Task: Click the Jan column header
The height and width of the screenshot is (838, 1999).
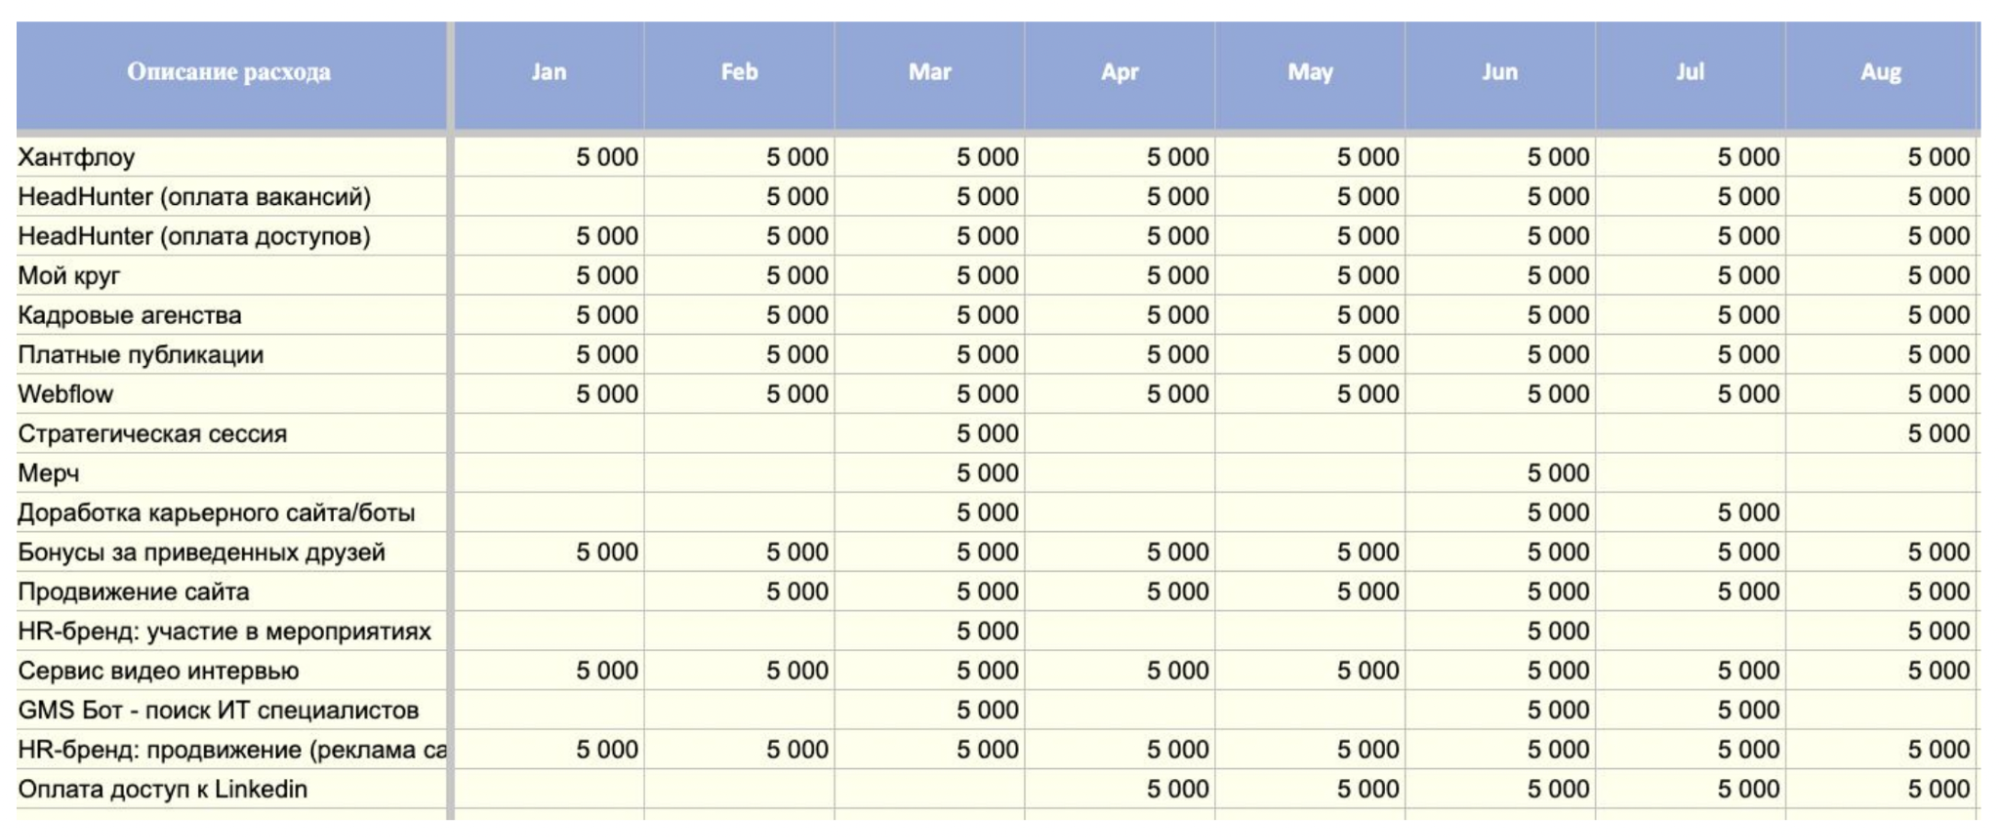Action: point(549,74)
